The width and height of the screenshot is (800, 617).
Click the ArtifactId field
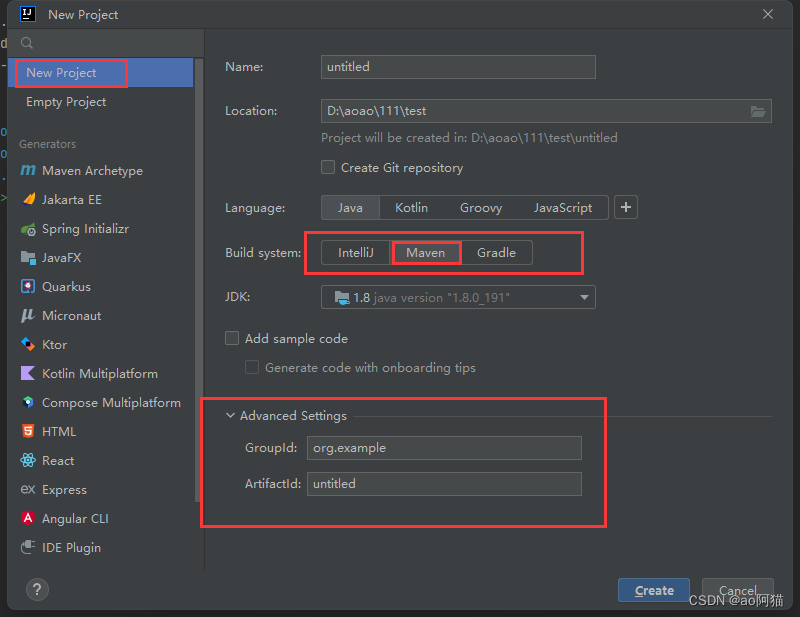(444, 483)
